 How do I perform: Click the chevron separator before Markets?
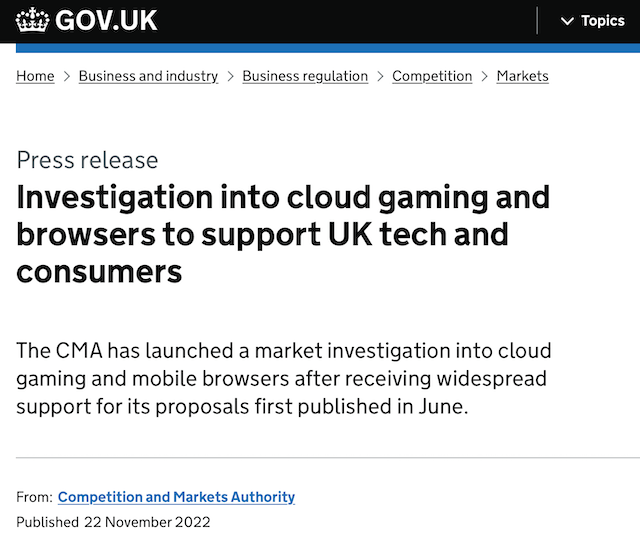(x=484, y=76)
